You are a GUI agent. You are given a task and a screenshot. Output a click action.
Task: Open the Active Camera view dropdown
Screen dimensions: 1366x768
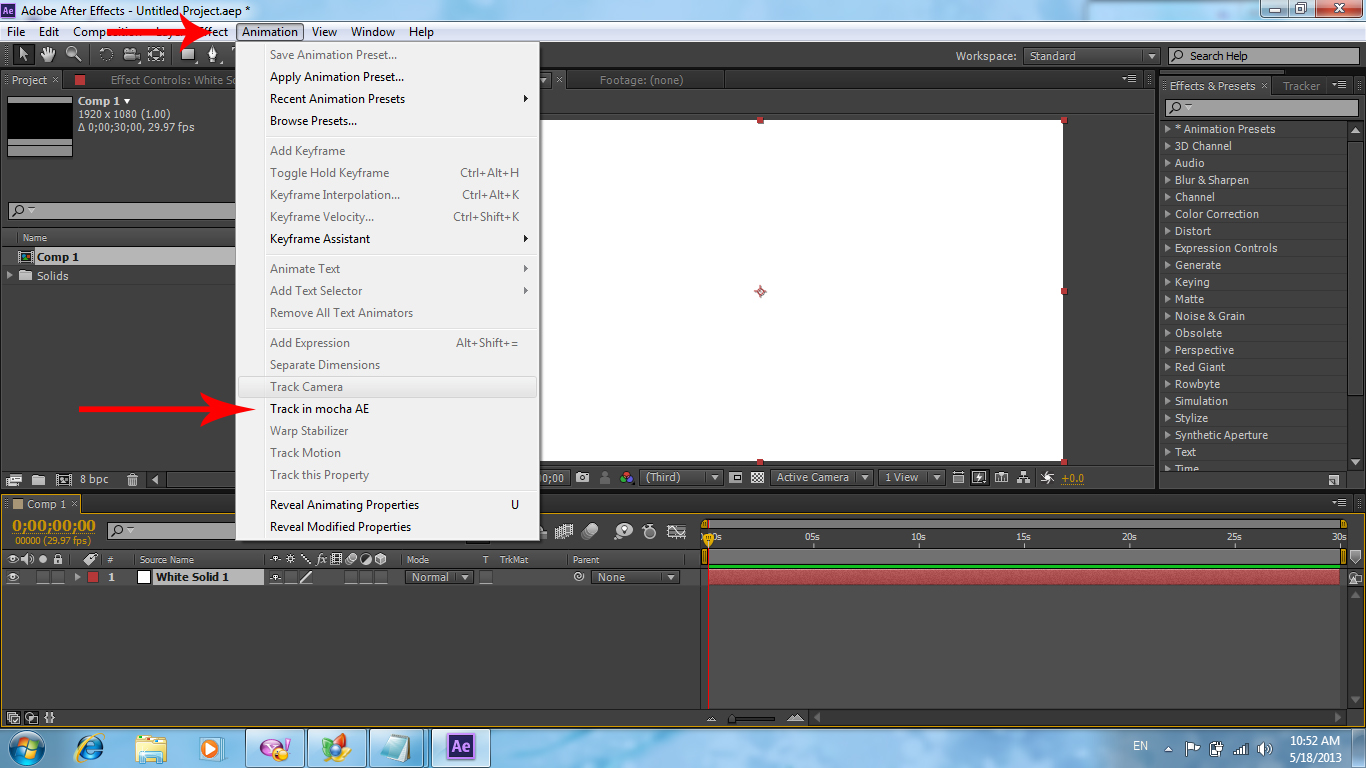click(x=822, y=478)
